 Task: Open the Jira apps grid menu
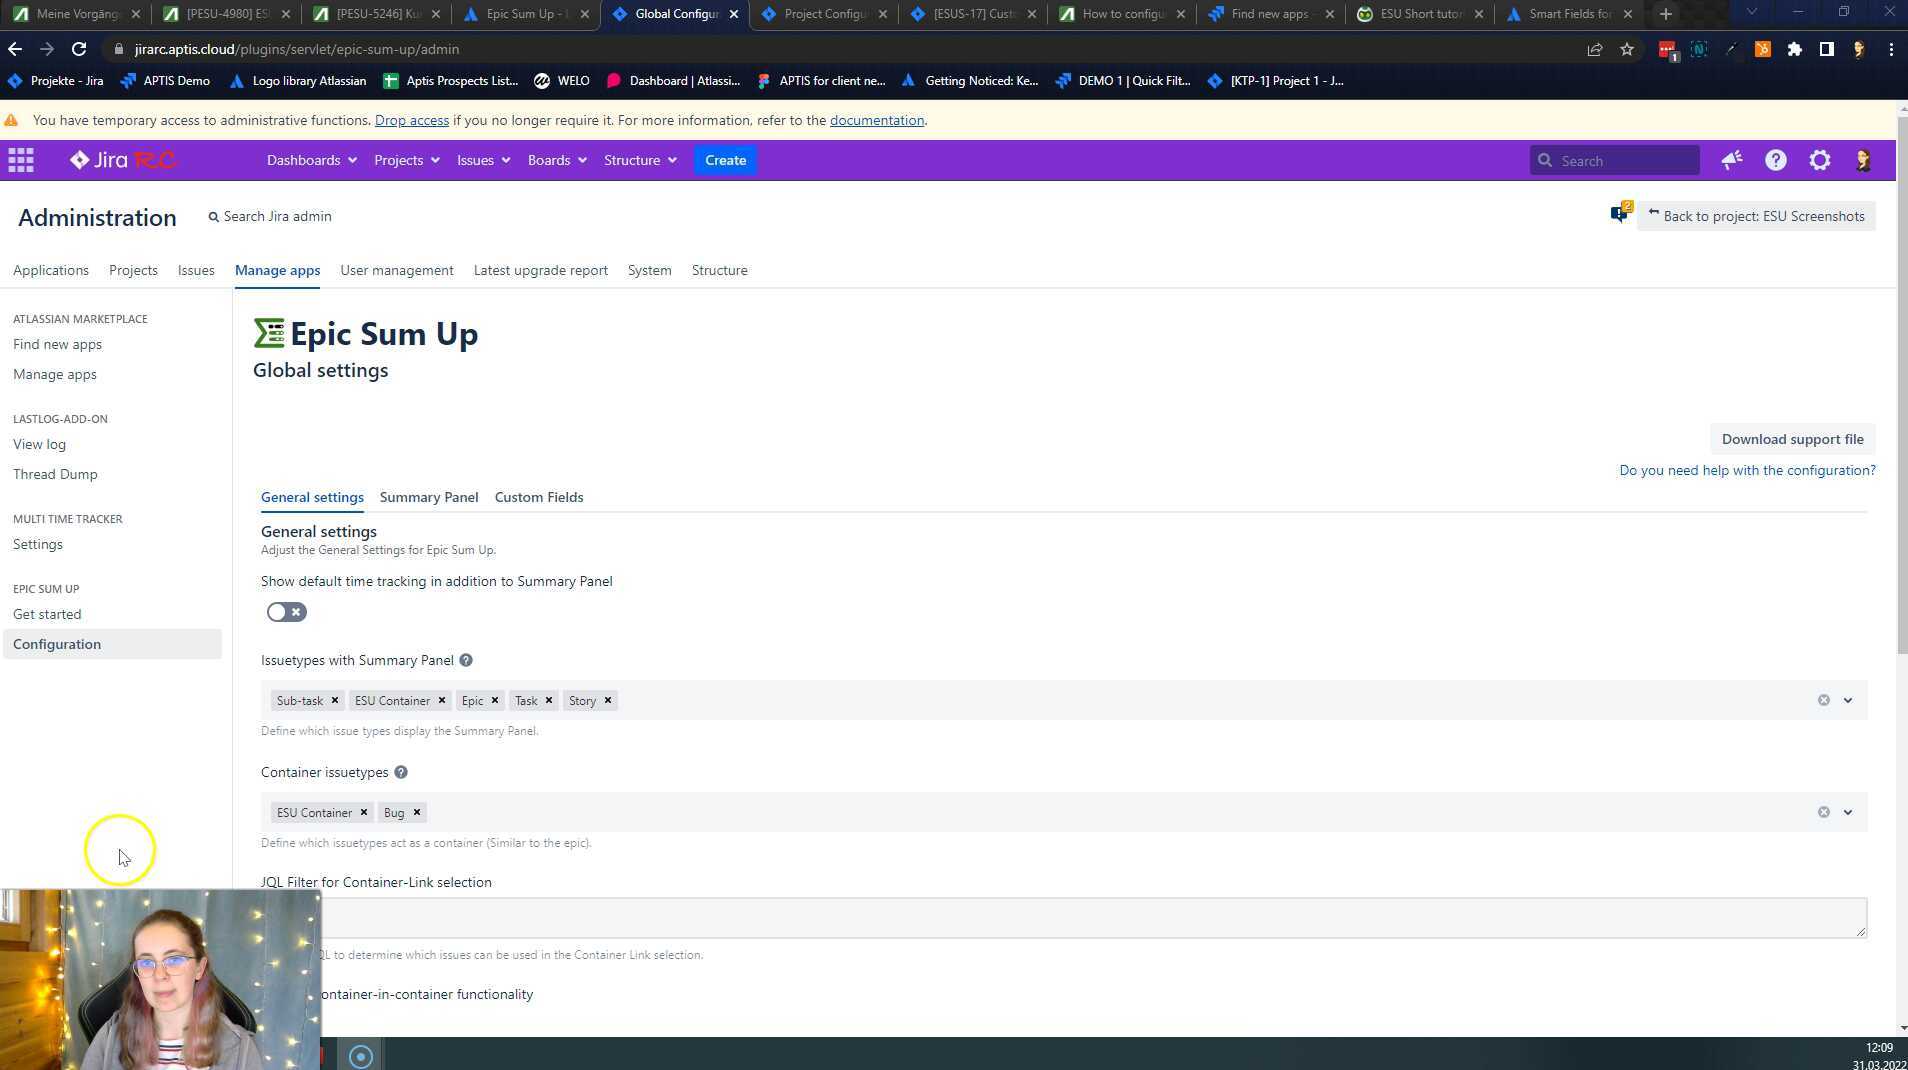click(20, 160)
